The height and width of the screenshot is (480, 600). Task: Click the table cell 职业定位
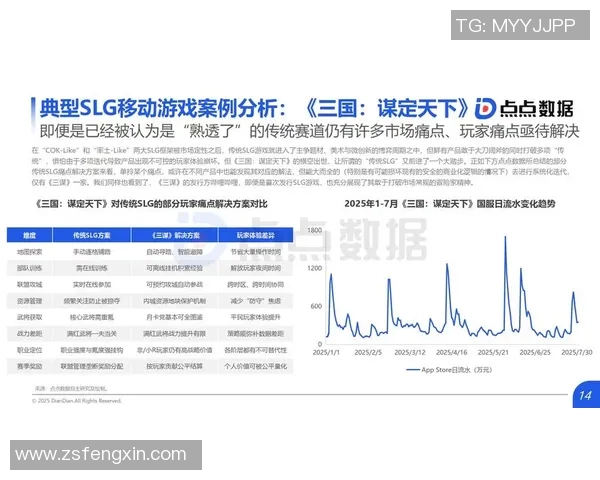click(x=29, y=350)
